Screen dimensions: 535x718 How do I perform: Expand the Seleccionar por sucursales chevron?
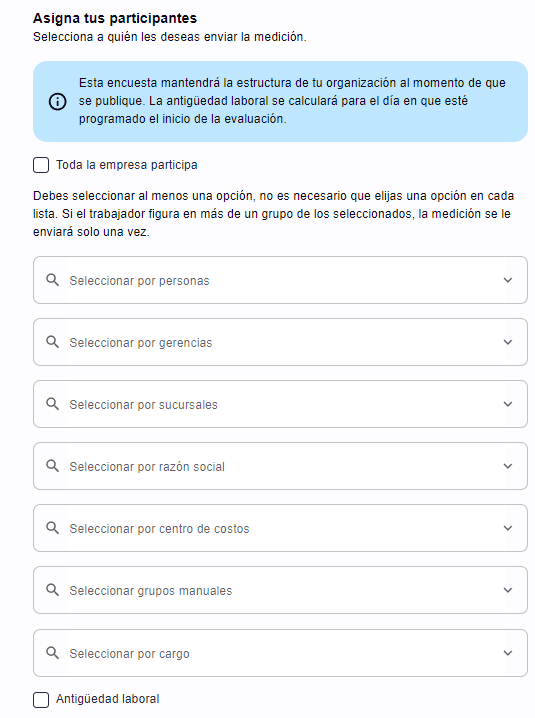[x=508, y=404]
